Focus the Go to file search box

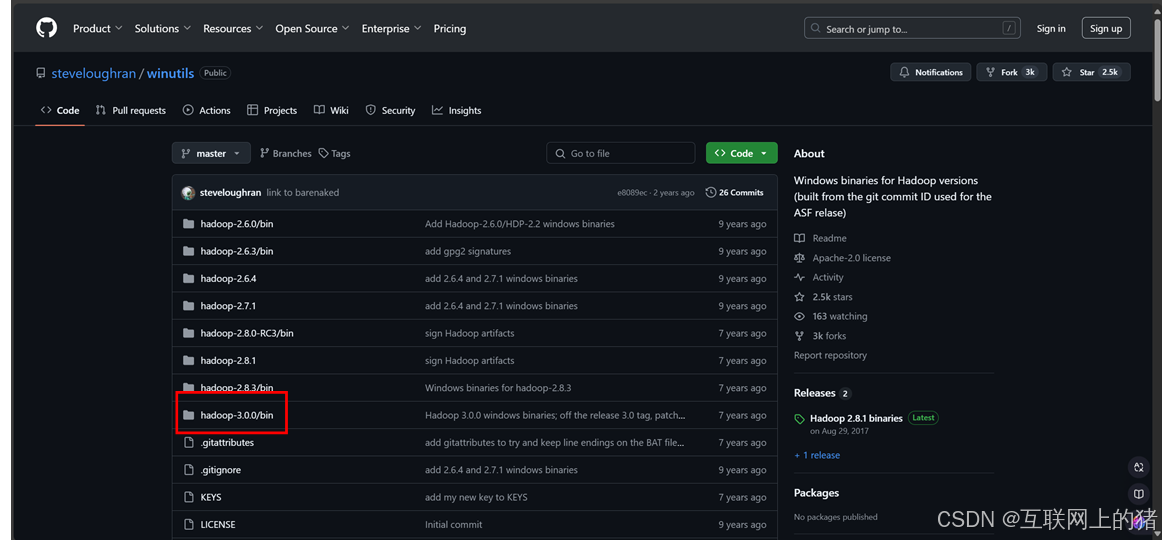coord(621,153)
